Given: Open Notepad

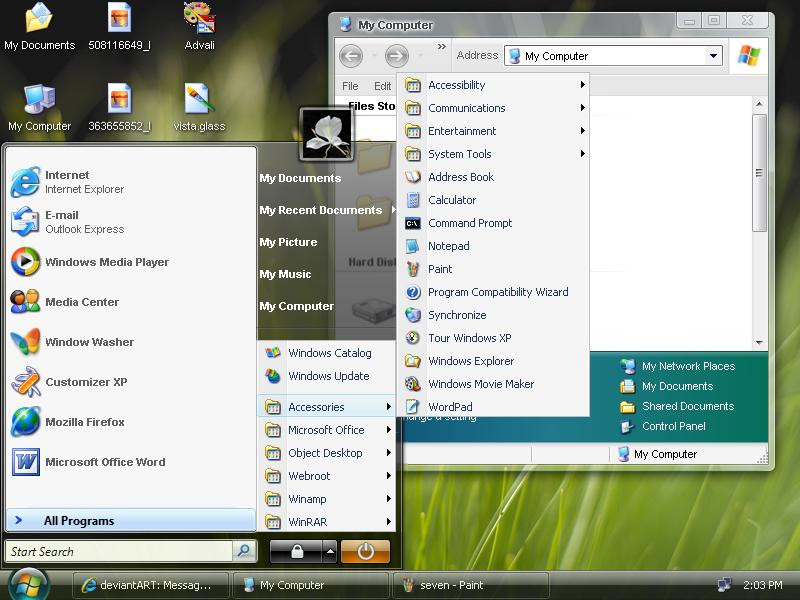Looking at the screenshot, I should 493,246.
